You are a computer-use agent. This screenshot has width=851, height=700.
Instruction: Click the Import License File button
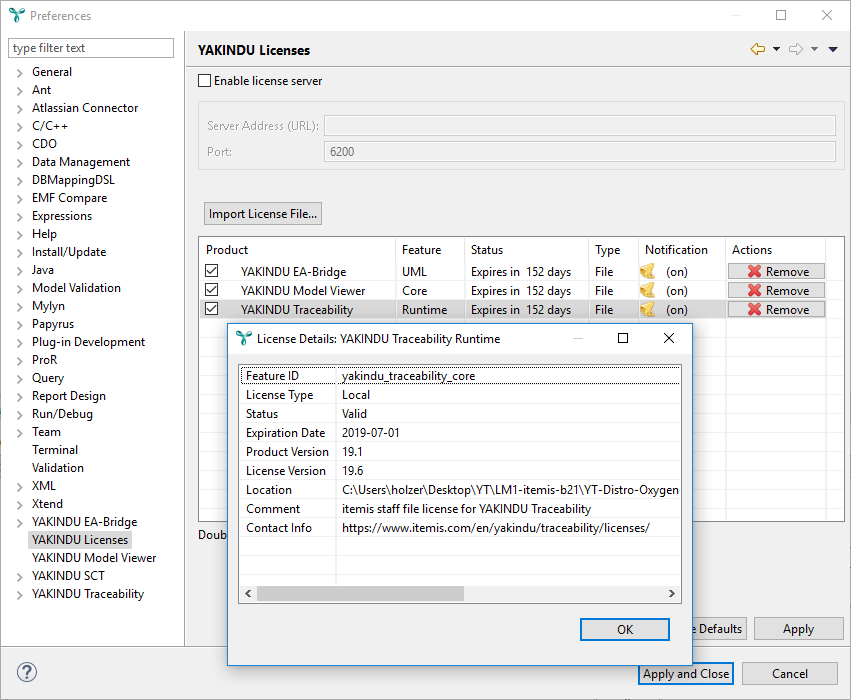coord(263,213)
